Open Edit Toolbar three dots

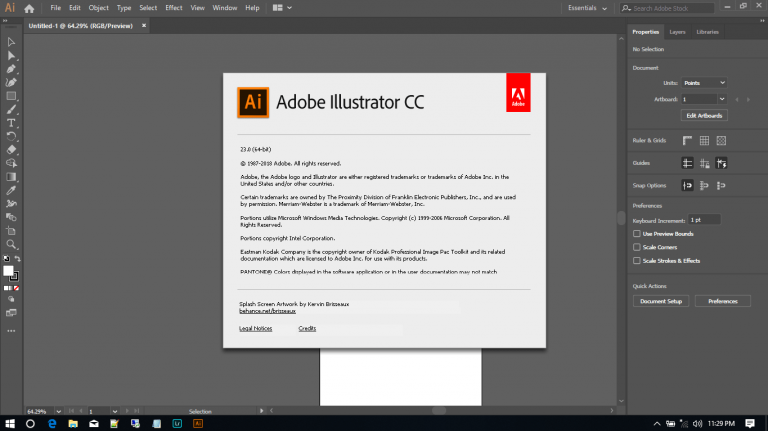[x=11, y=331]
